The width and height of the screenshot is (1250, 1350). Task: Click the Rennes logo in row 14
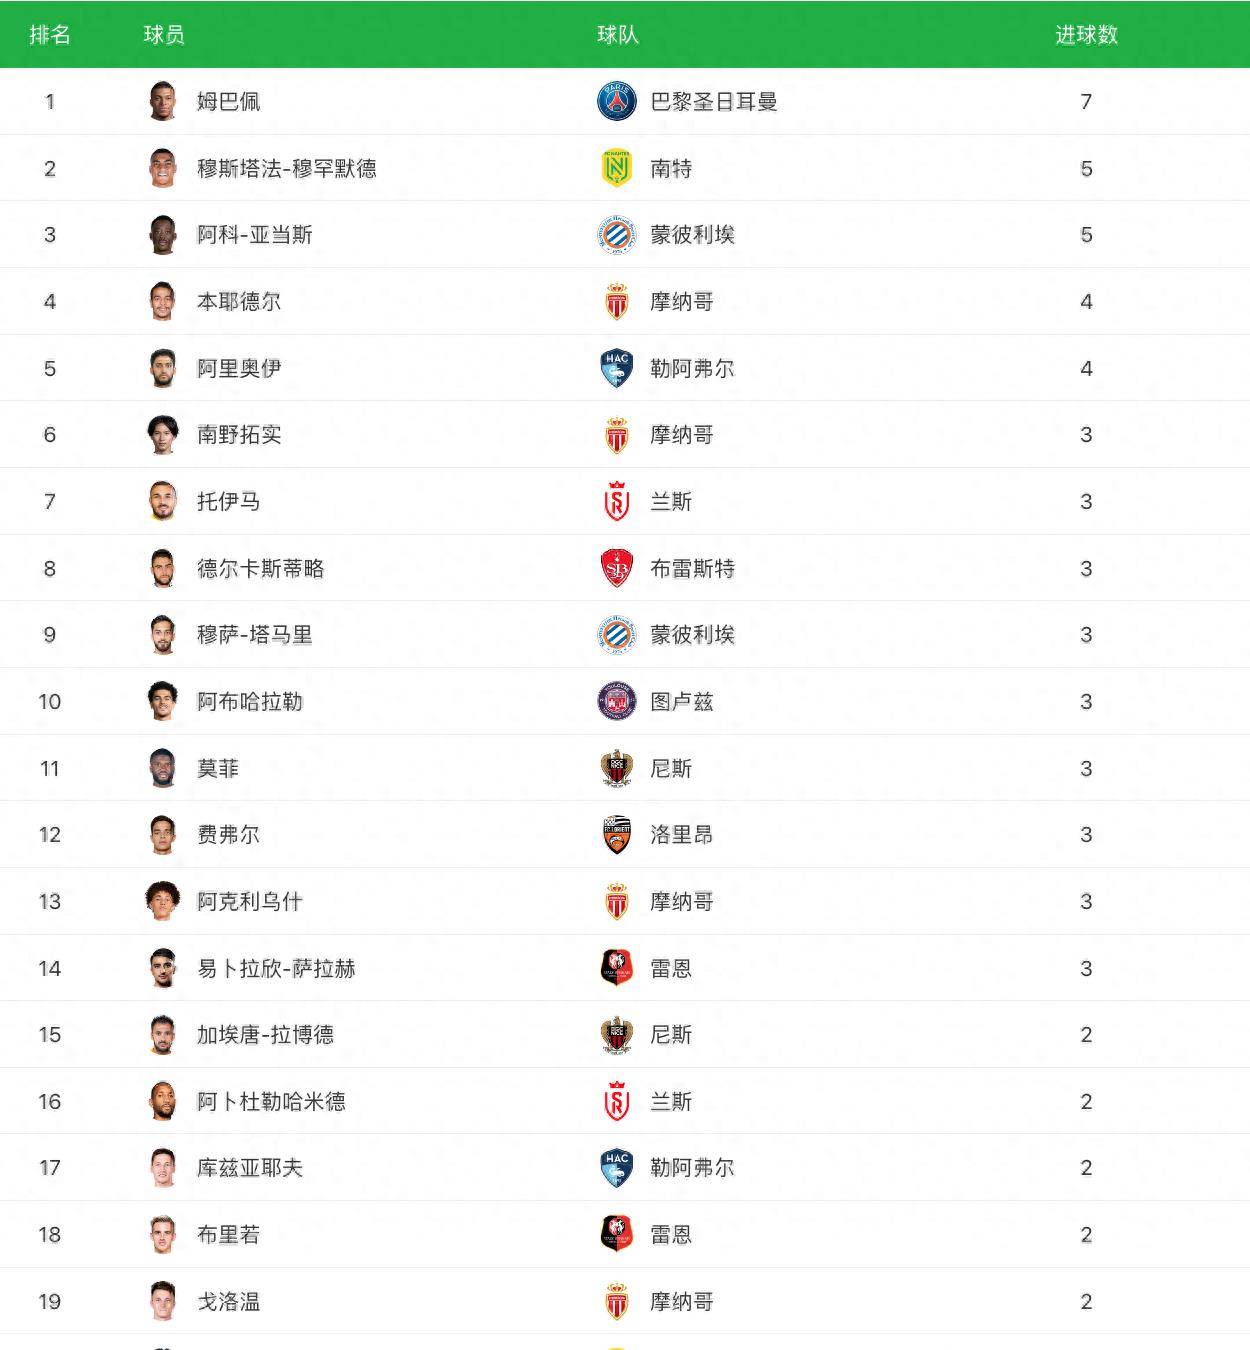616,968
